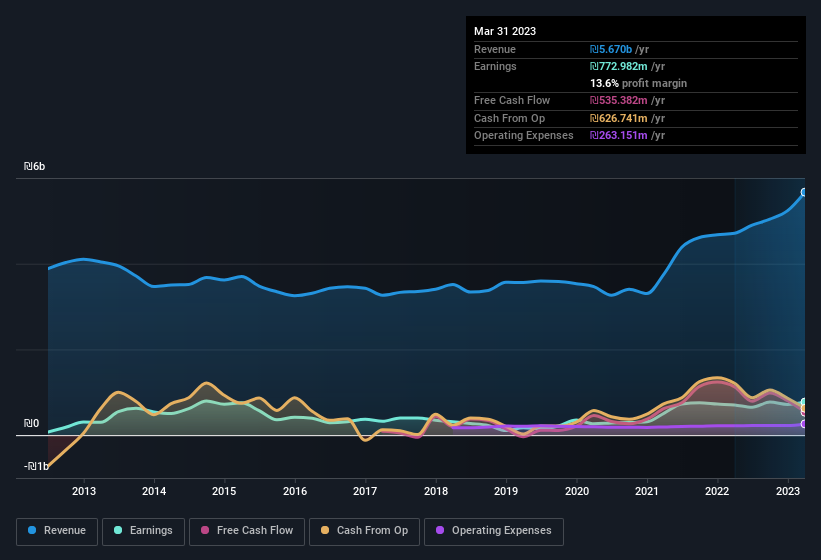Click the teal Earnings endpoint marker
Viewport: 821px width, 560px height.
(x=804, y=402)
